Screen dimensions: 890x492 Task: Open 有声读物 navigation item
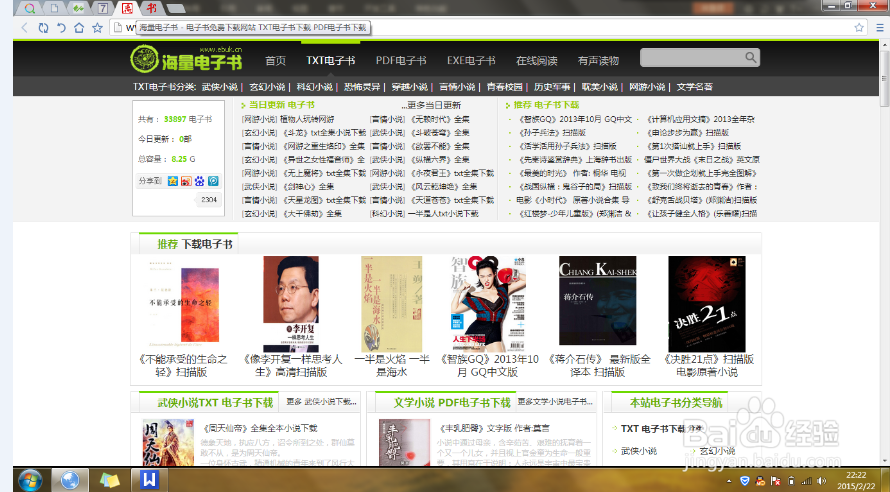[598, 61]
